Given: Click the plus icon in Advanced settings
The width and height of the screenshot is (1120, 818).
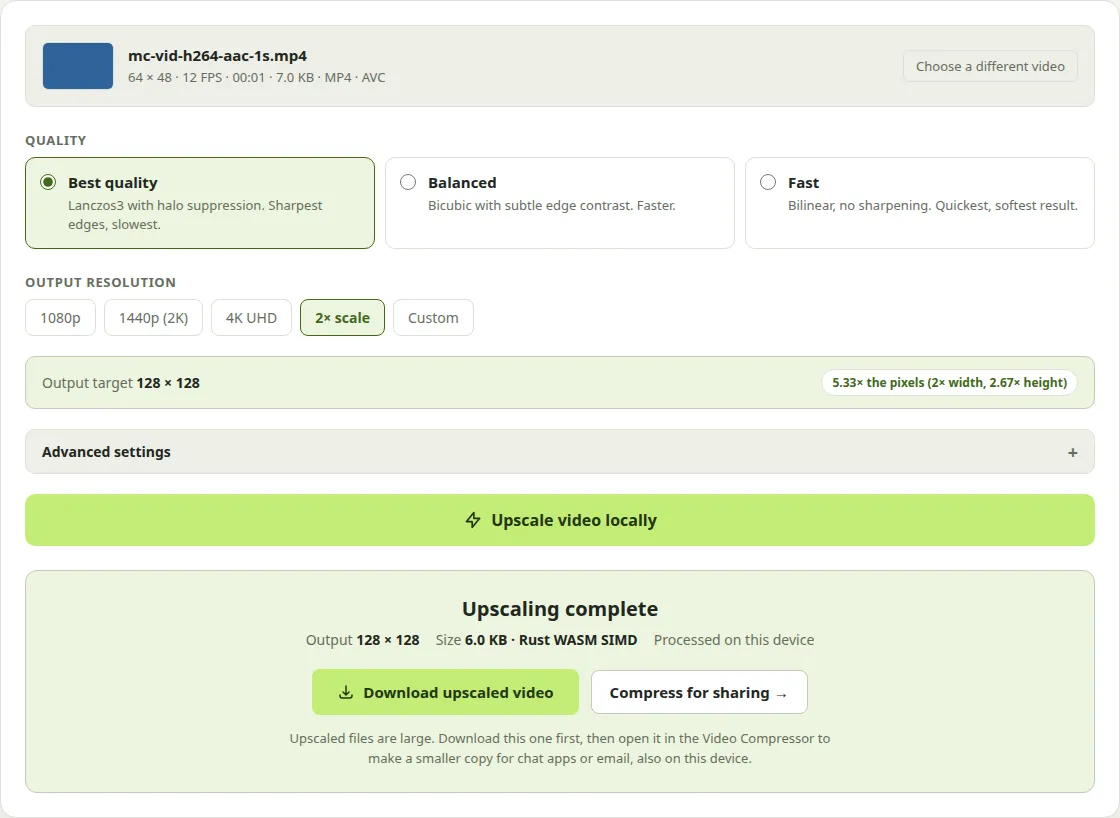Looking at the screenshot, I should tap(1072, 452).
